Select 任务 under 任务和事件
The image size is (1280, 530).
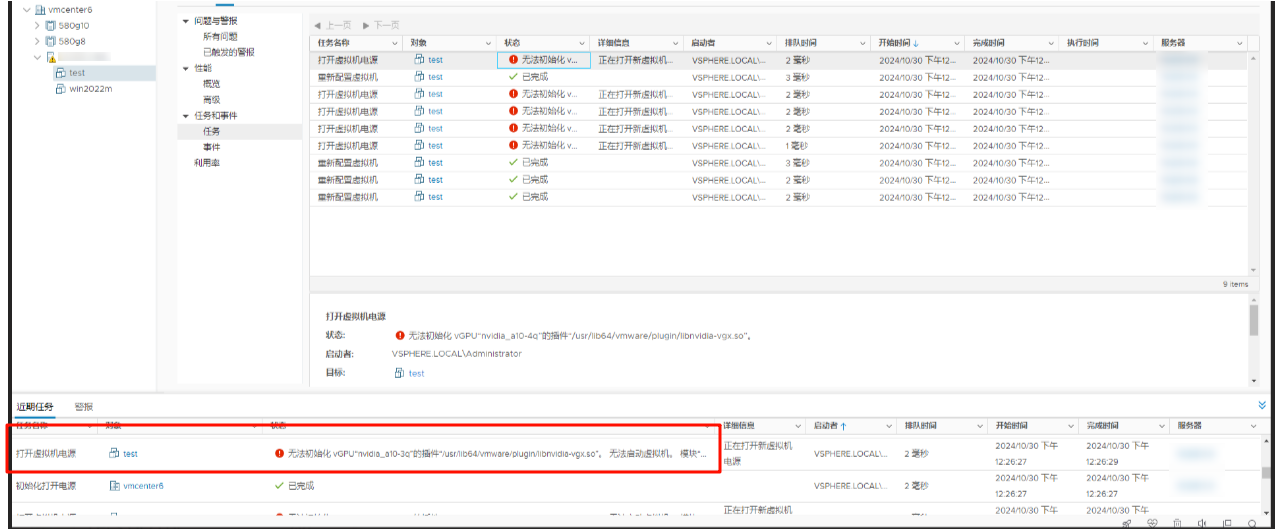click(211, 131)
